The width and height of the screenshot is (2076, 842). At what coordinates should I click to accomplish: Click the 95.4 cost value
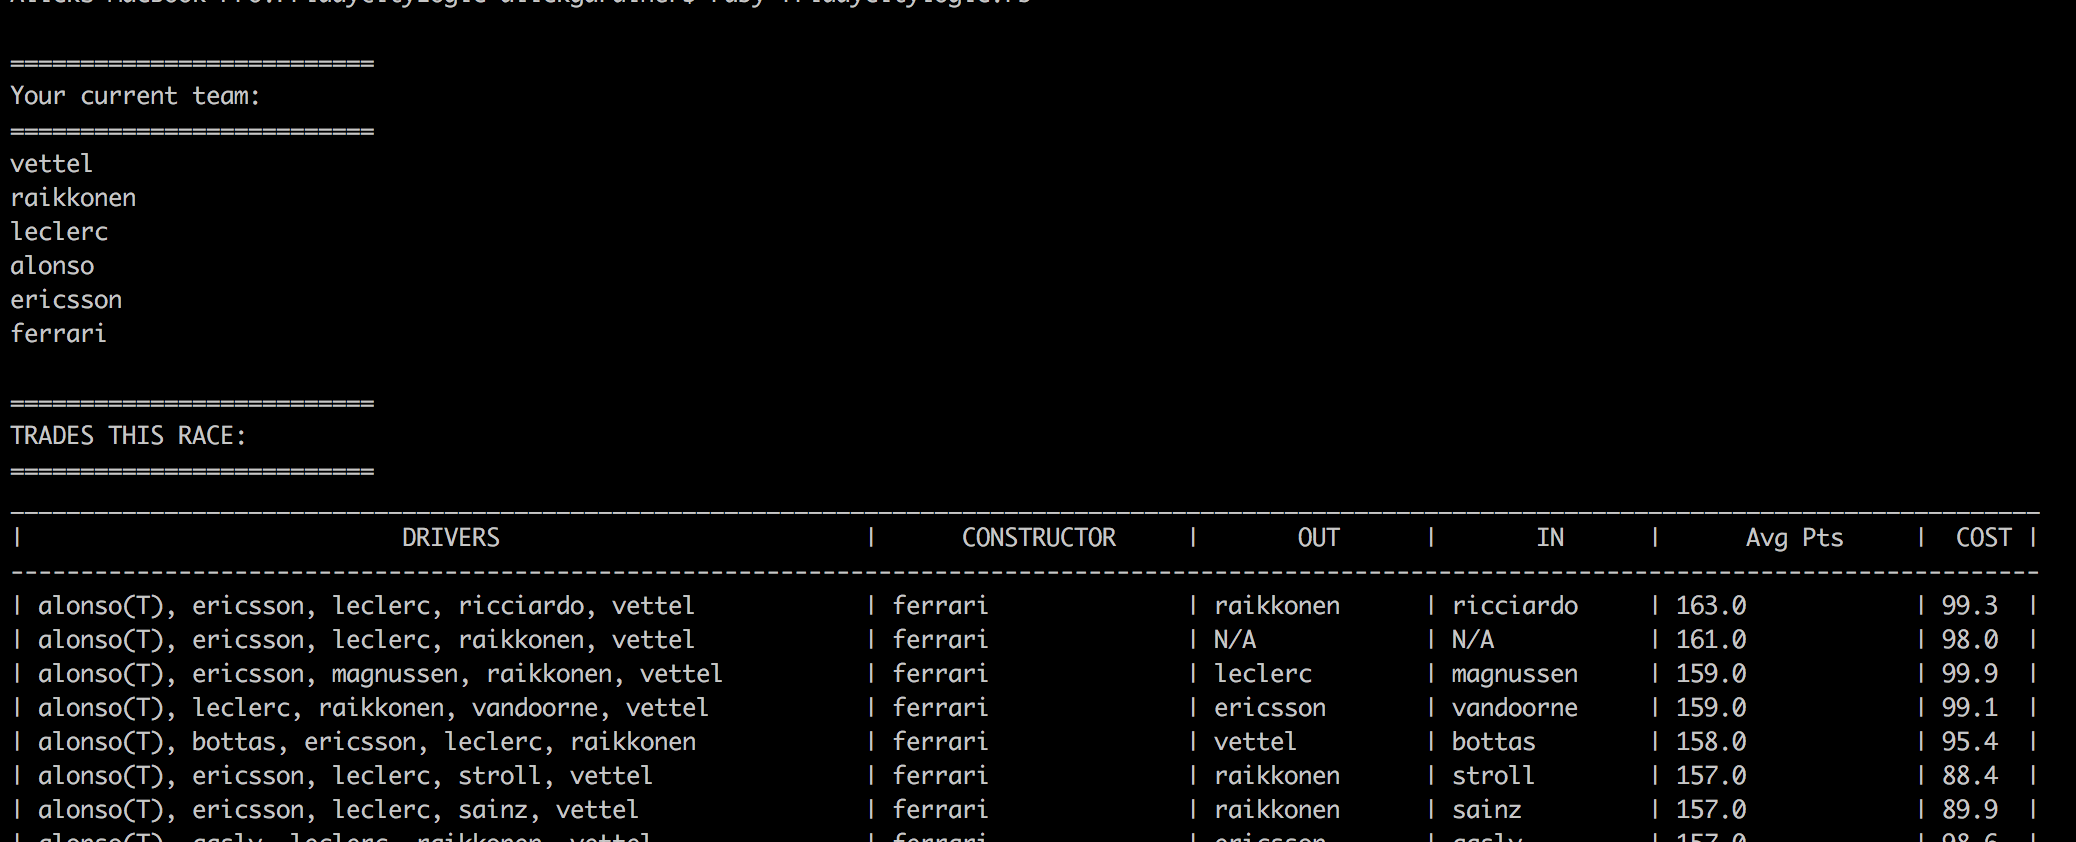coord(1970,742)
